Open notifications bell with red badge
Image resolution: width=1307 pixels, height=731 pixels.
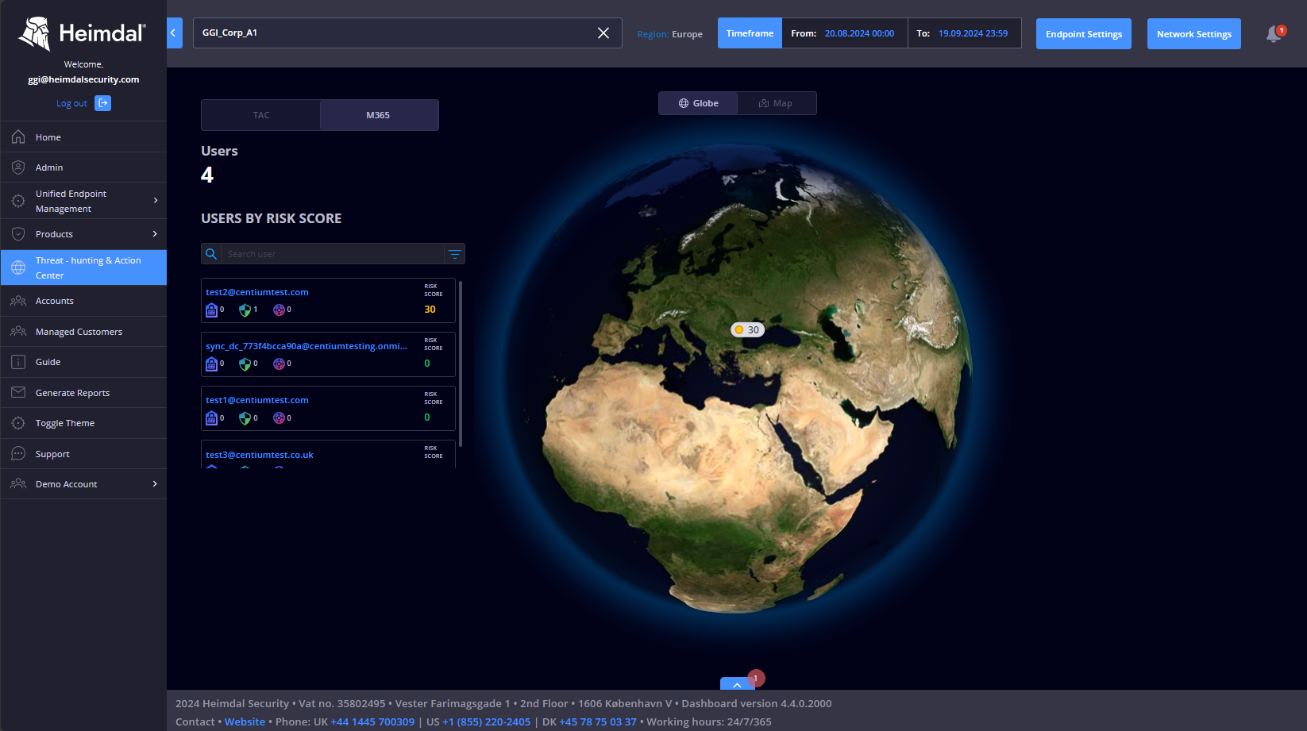(x=1274, y=33)
